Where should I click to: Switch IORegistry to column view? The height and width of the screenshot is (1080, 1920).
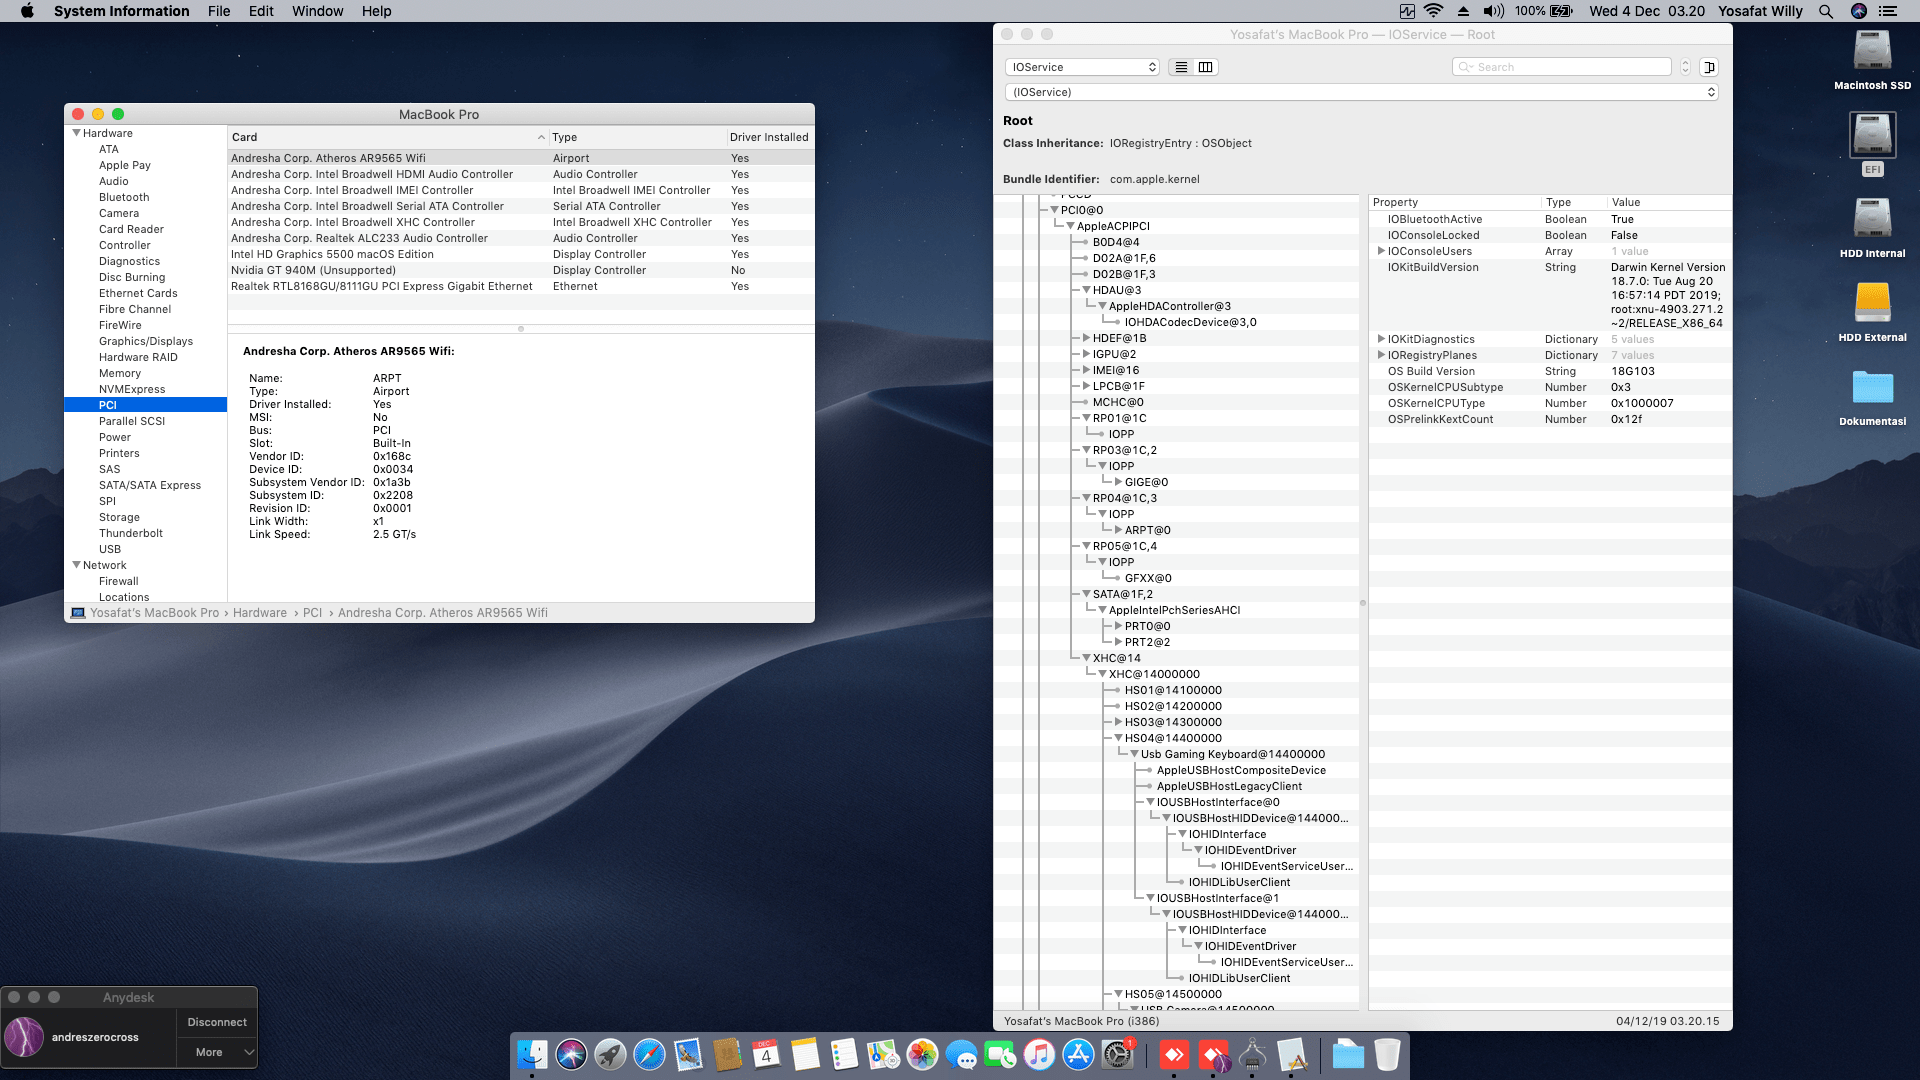tap(1206, 67)
